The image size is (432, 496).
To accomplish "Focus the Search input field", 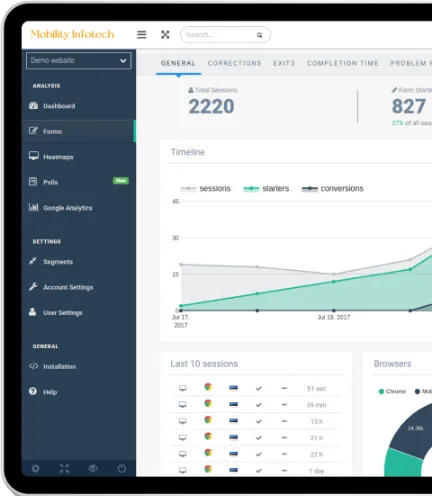I will click(x=225, y=35).
